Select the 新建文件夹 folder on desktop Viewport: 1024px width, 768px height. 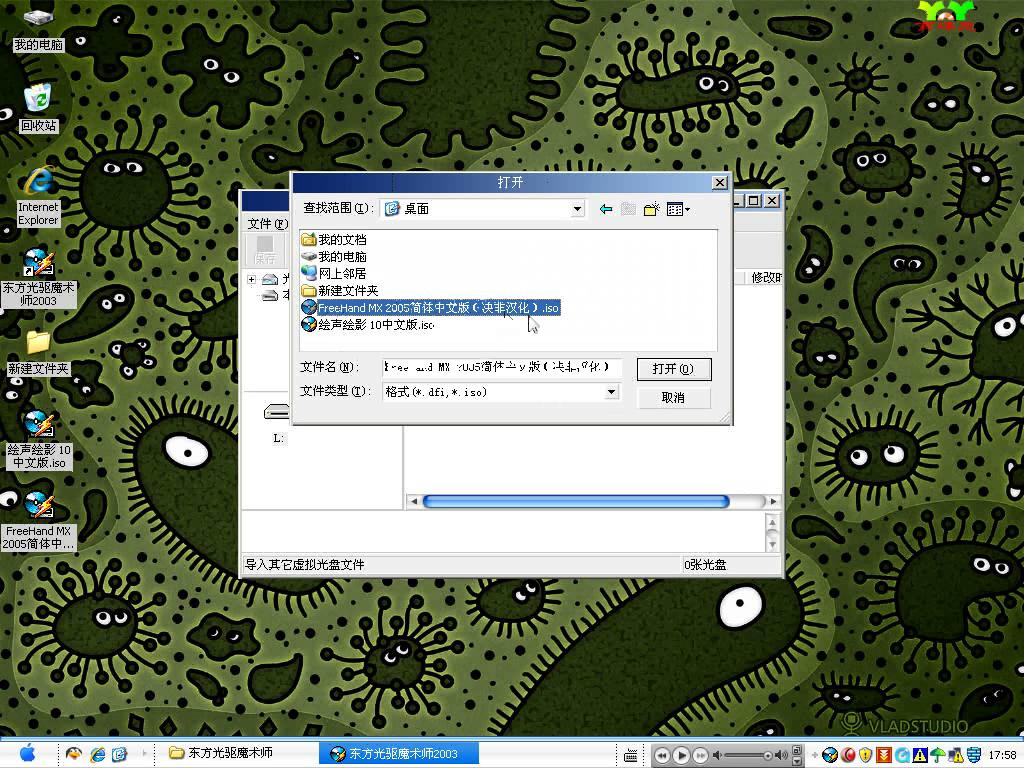[38, 353]
